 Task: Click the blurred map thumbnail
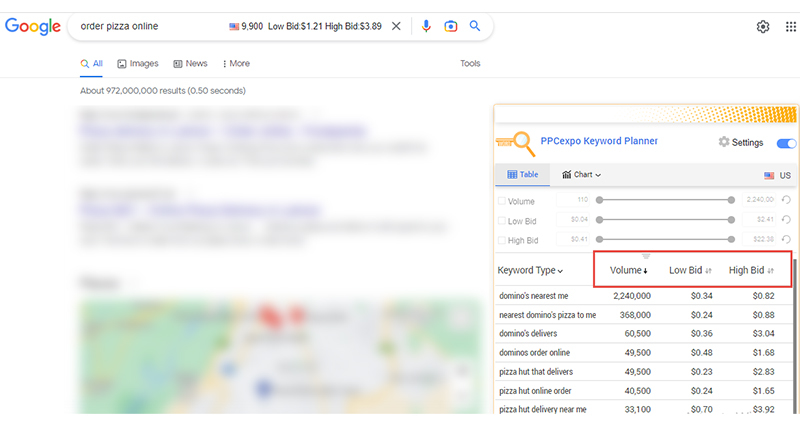(x=280, y=356)
